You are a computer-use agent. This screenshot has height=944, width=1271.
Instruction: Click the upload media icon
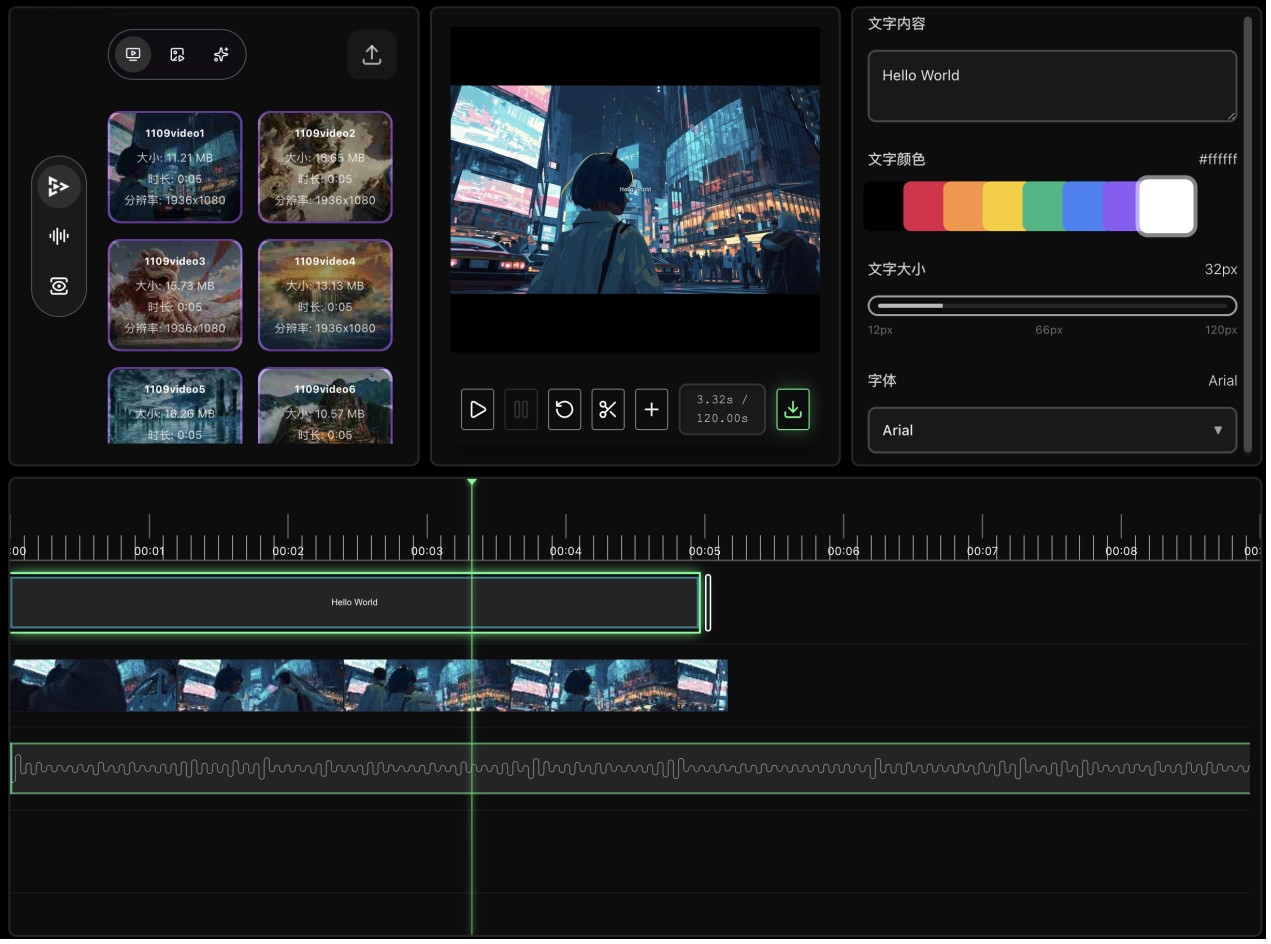click(372, 55)
